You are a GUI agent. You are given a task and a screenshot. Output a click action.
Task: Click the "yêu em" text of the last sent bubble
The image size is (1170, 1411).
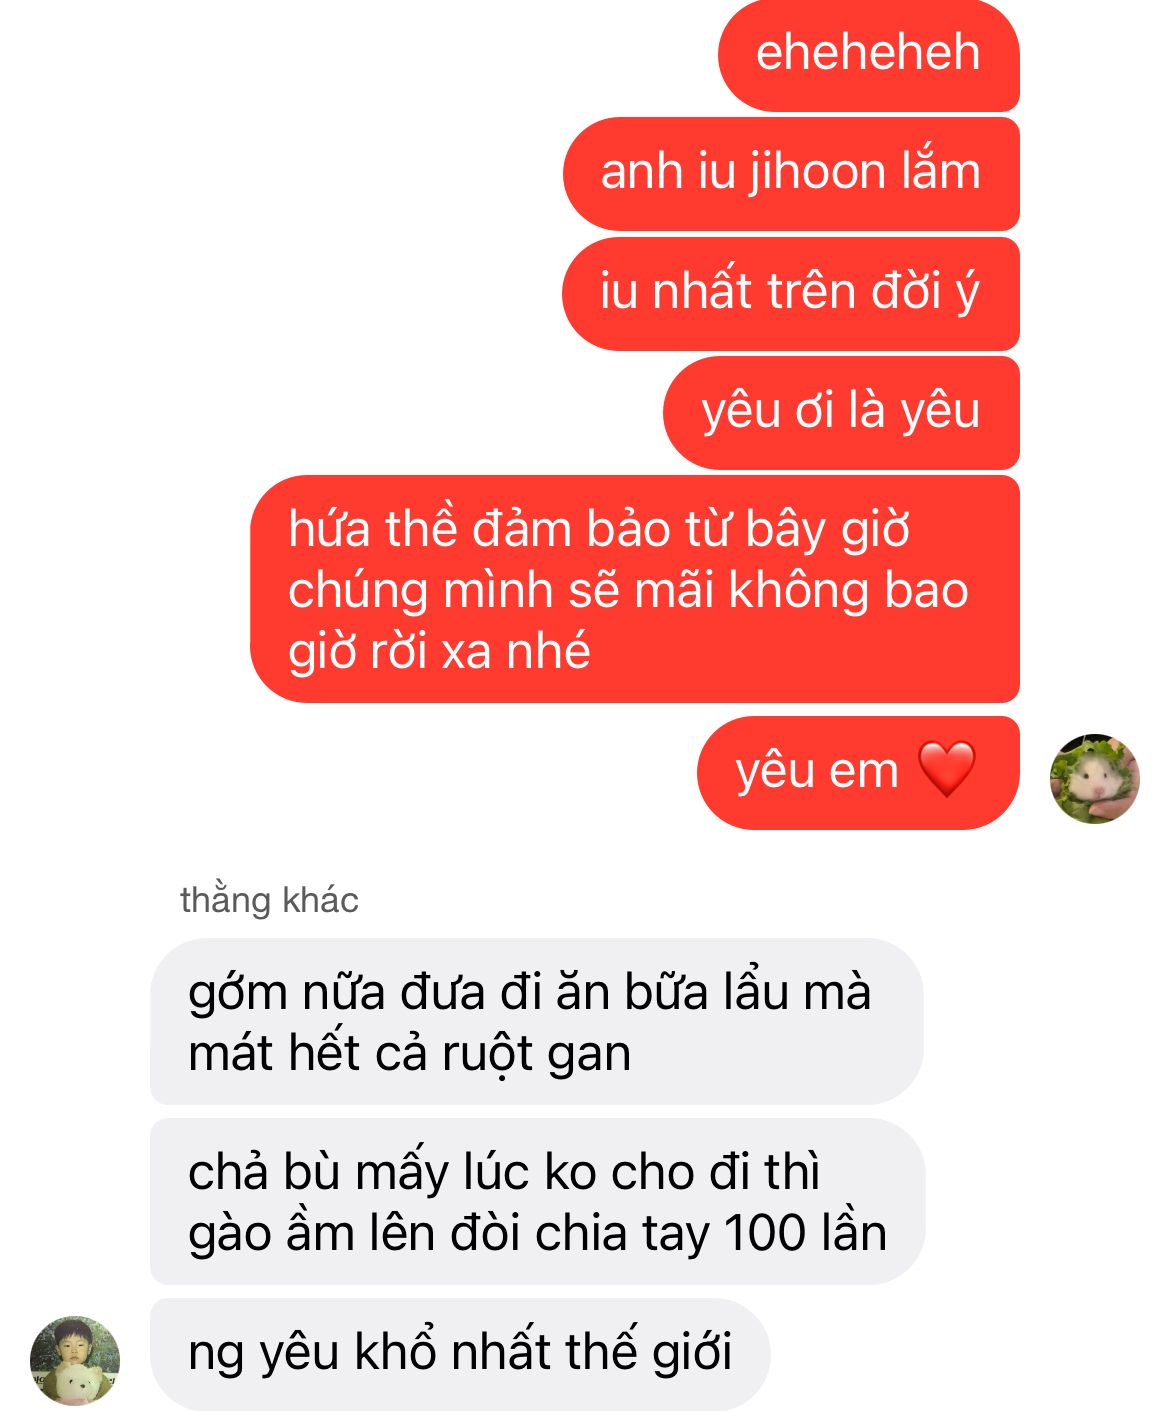click(x=817, y=771)
